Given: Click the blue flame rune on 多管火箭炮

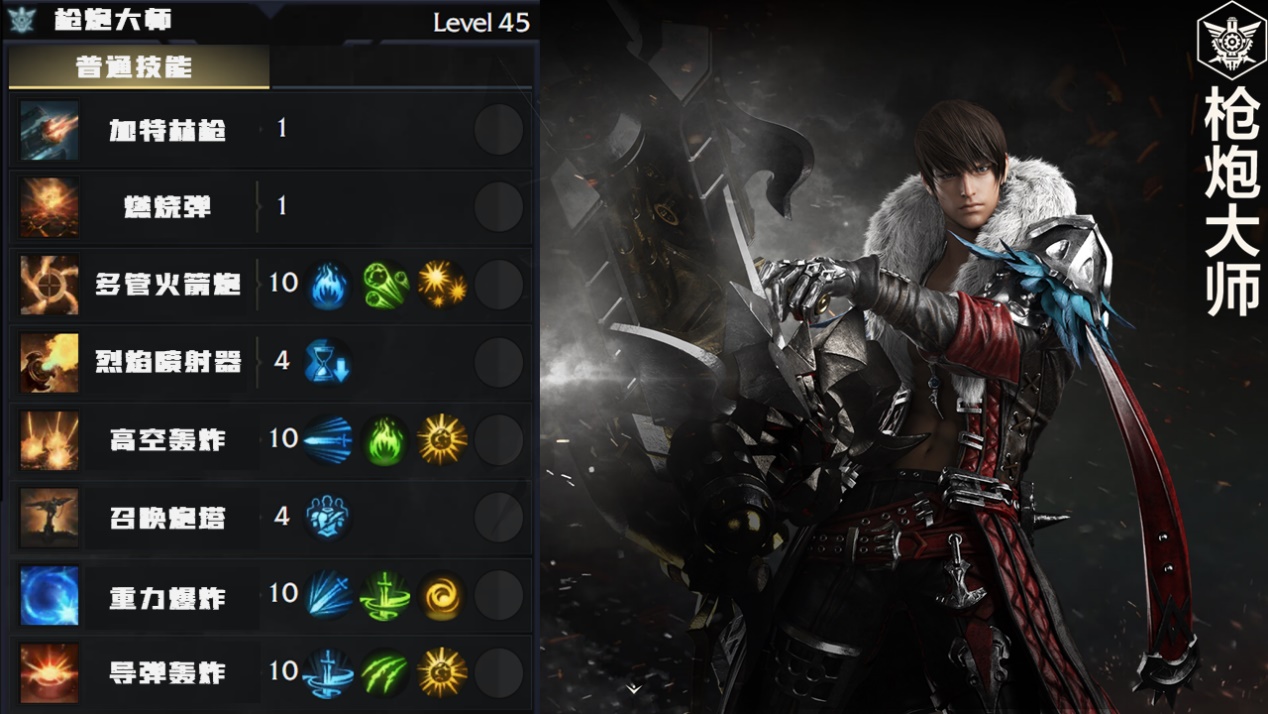Looking at the screenshot, I should 328,285.
